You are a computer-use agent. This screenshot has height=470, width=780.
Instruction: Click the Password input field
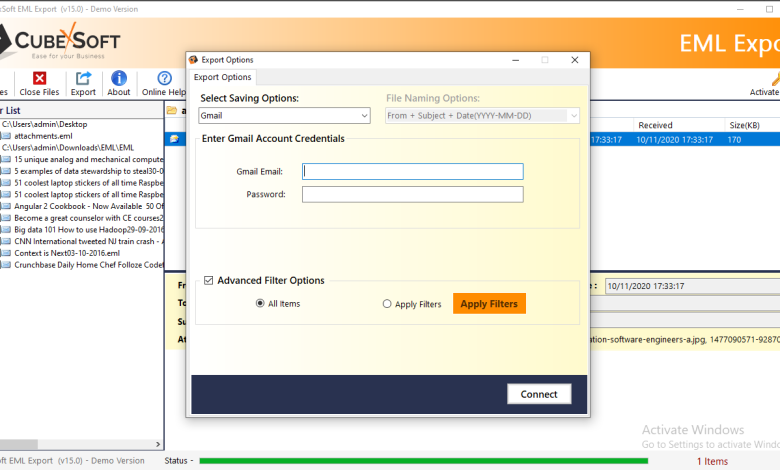click(412, 194)
